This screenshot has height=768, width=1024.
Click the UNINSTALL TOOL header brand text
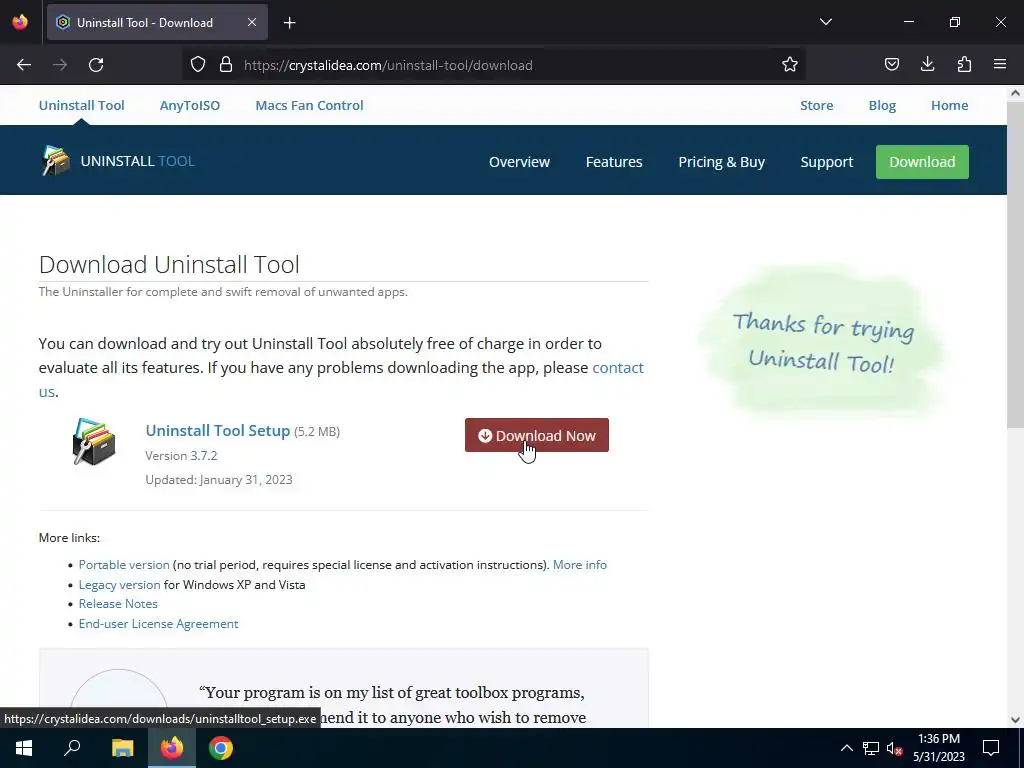click(x=138, y=161)
